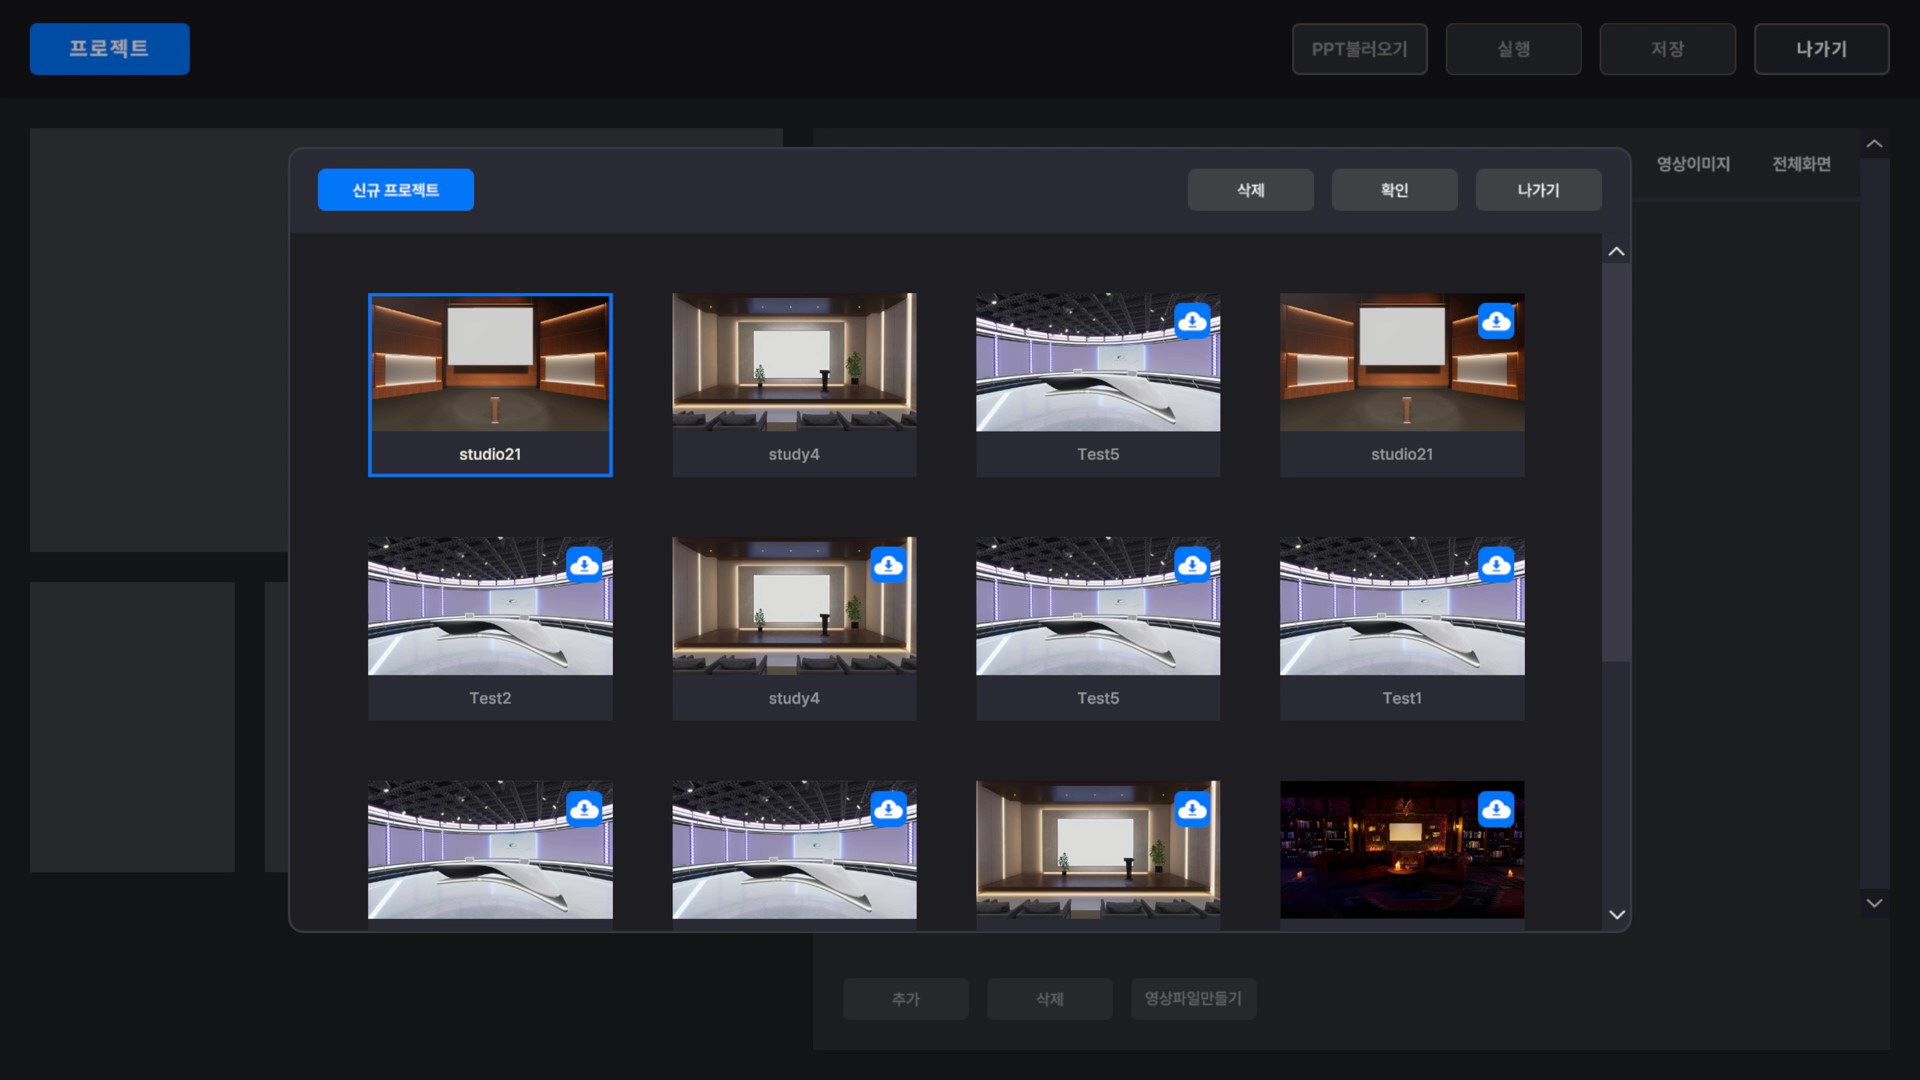Switch to 영상이미지 tab
Screen dimensions: 1920x1080
point(1693,164)
